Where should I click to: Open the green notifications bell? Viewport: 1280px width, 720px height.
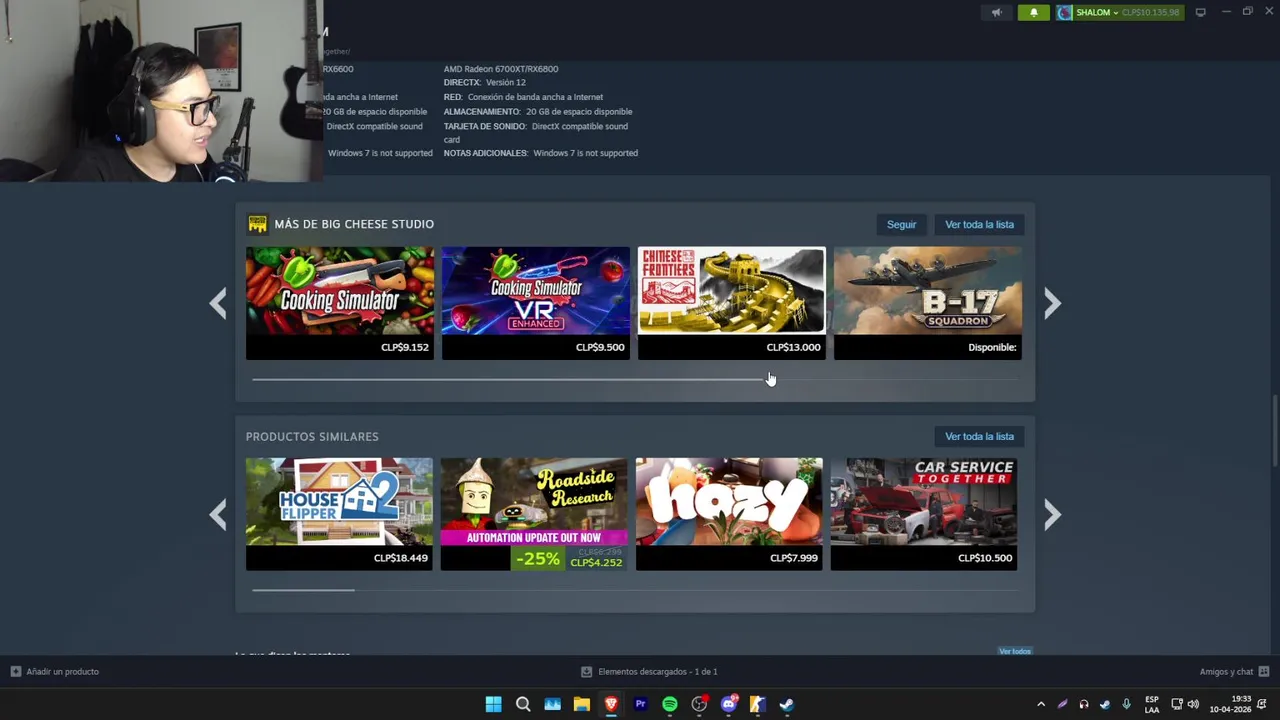[x=1033, y=12]
